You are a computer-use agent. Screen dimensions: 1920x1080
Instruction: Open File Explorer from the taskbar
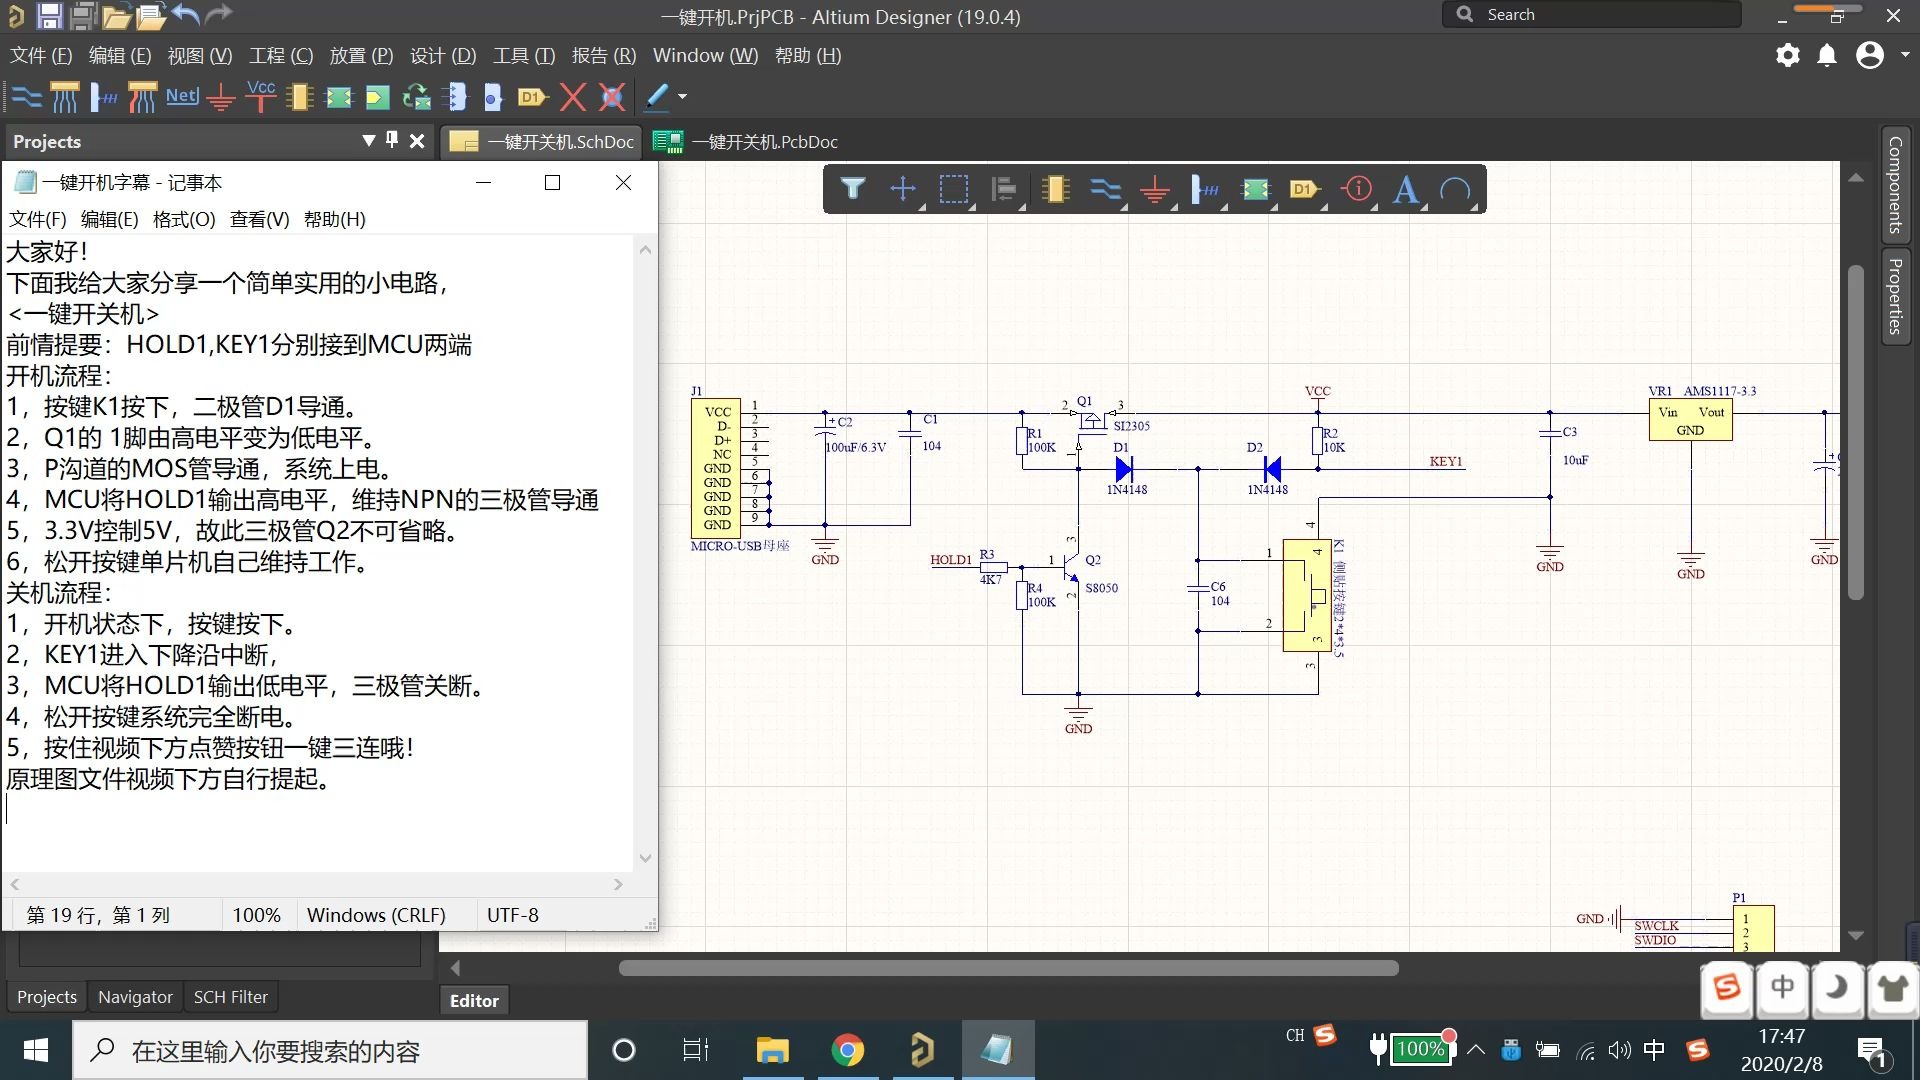tap(772, 1050)
